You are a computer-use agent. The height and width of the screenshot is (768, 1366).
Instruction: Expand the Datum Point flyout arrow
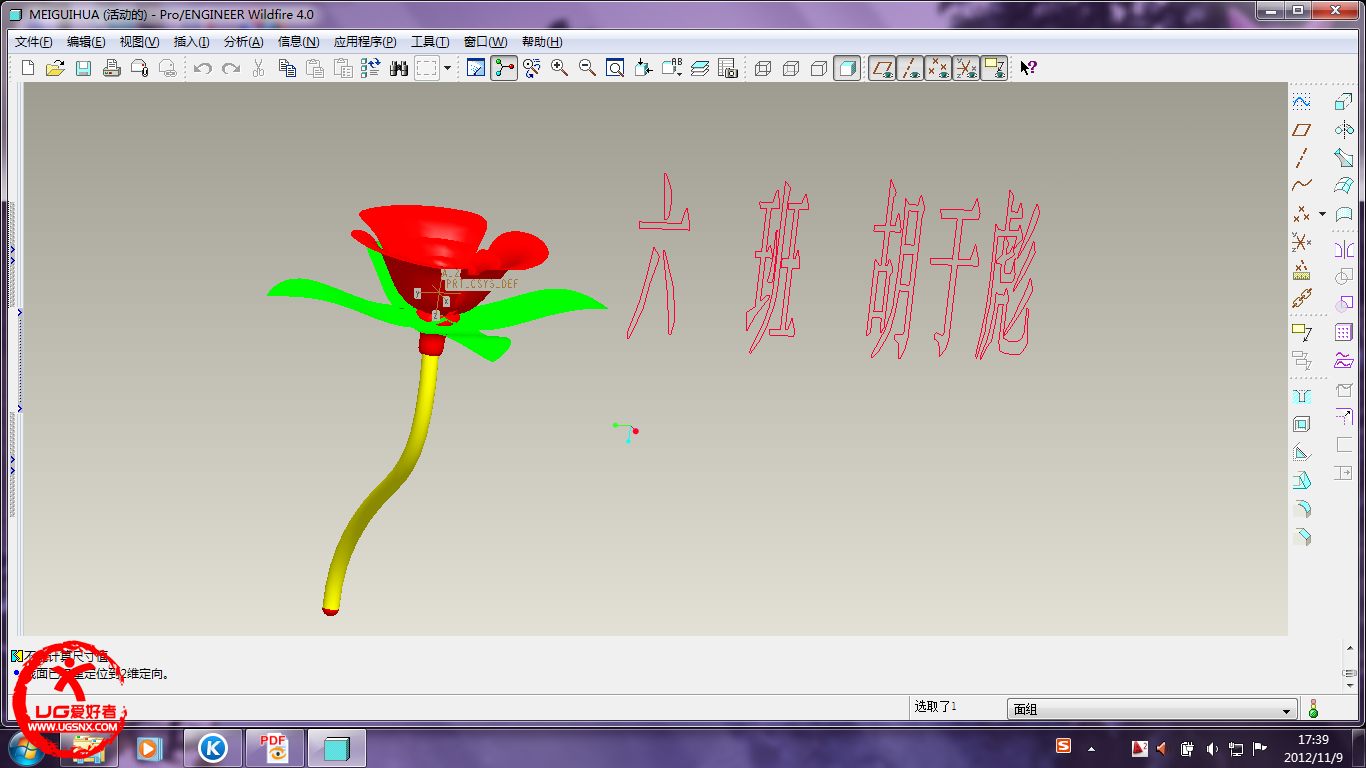pyautogui.click(x=1322, y=214)
